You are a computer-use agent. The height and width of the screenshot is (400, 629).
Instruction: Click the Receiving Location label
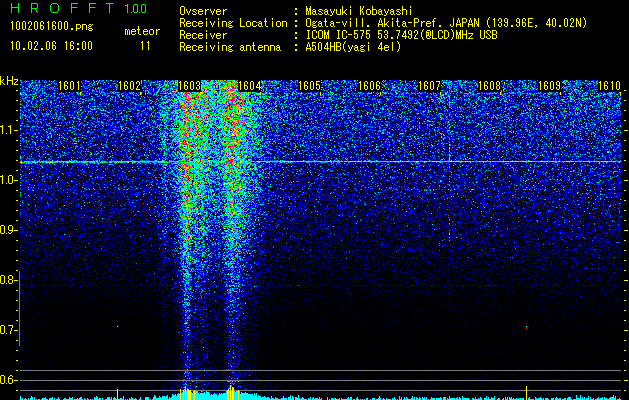point(233,24)
